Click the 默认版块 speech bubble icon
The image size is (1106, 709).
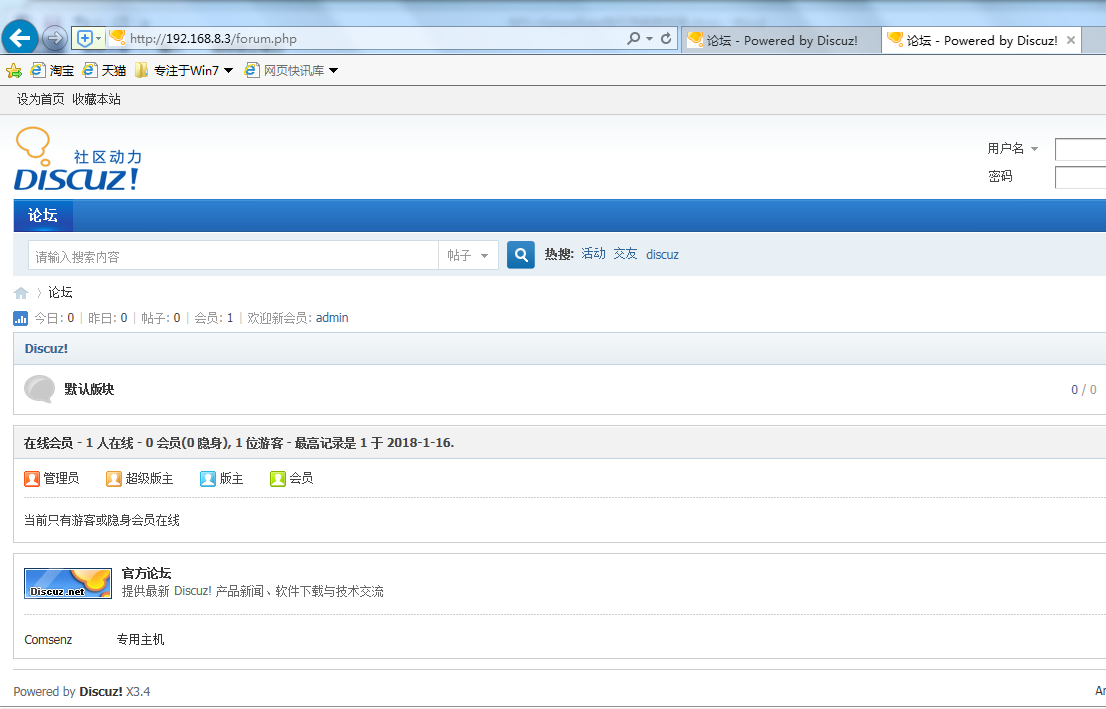(40, 389)
